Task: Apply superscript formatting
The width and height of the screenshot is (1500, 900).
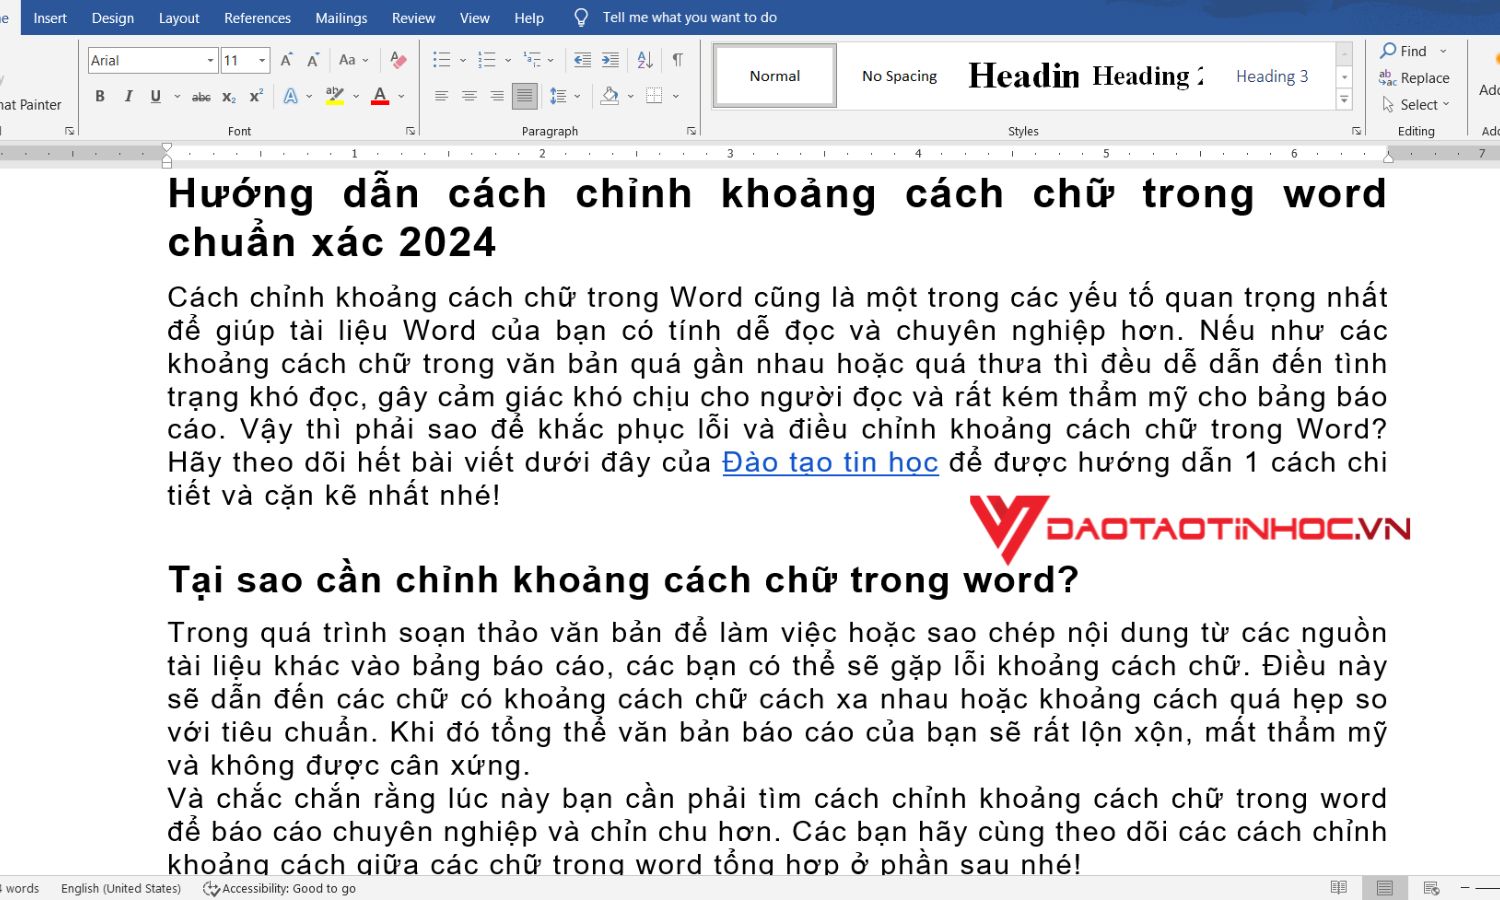Action: [256, 97]
